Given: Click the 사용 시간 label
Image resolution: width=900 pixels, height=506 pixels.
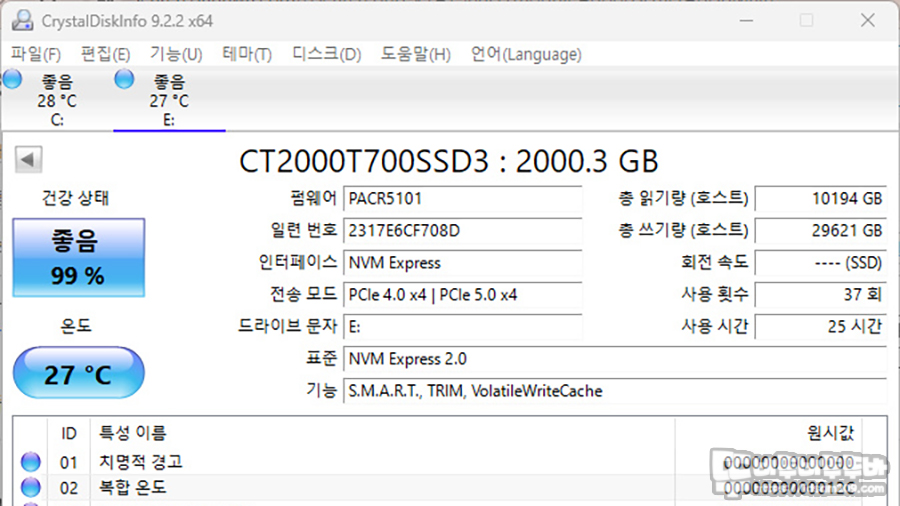Looking at the screenshot, I should tap(715, 326).
